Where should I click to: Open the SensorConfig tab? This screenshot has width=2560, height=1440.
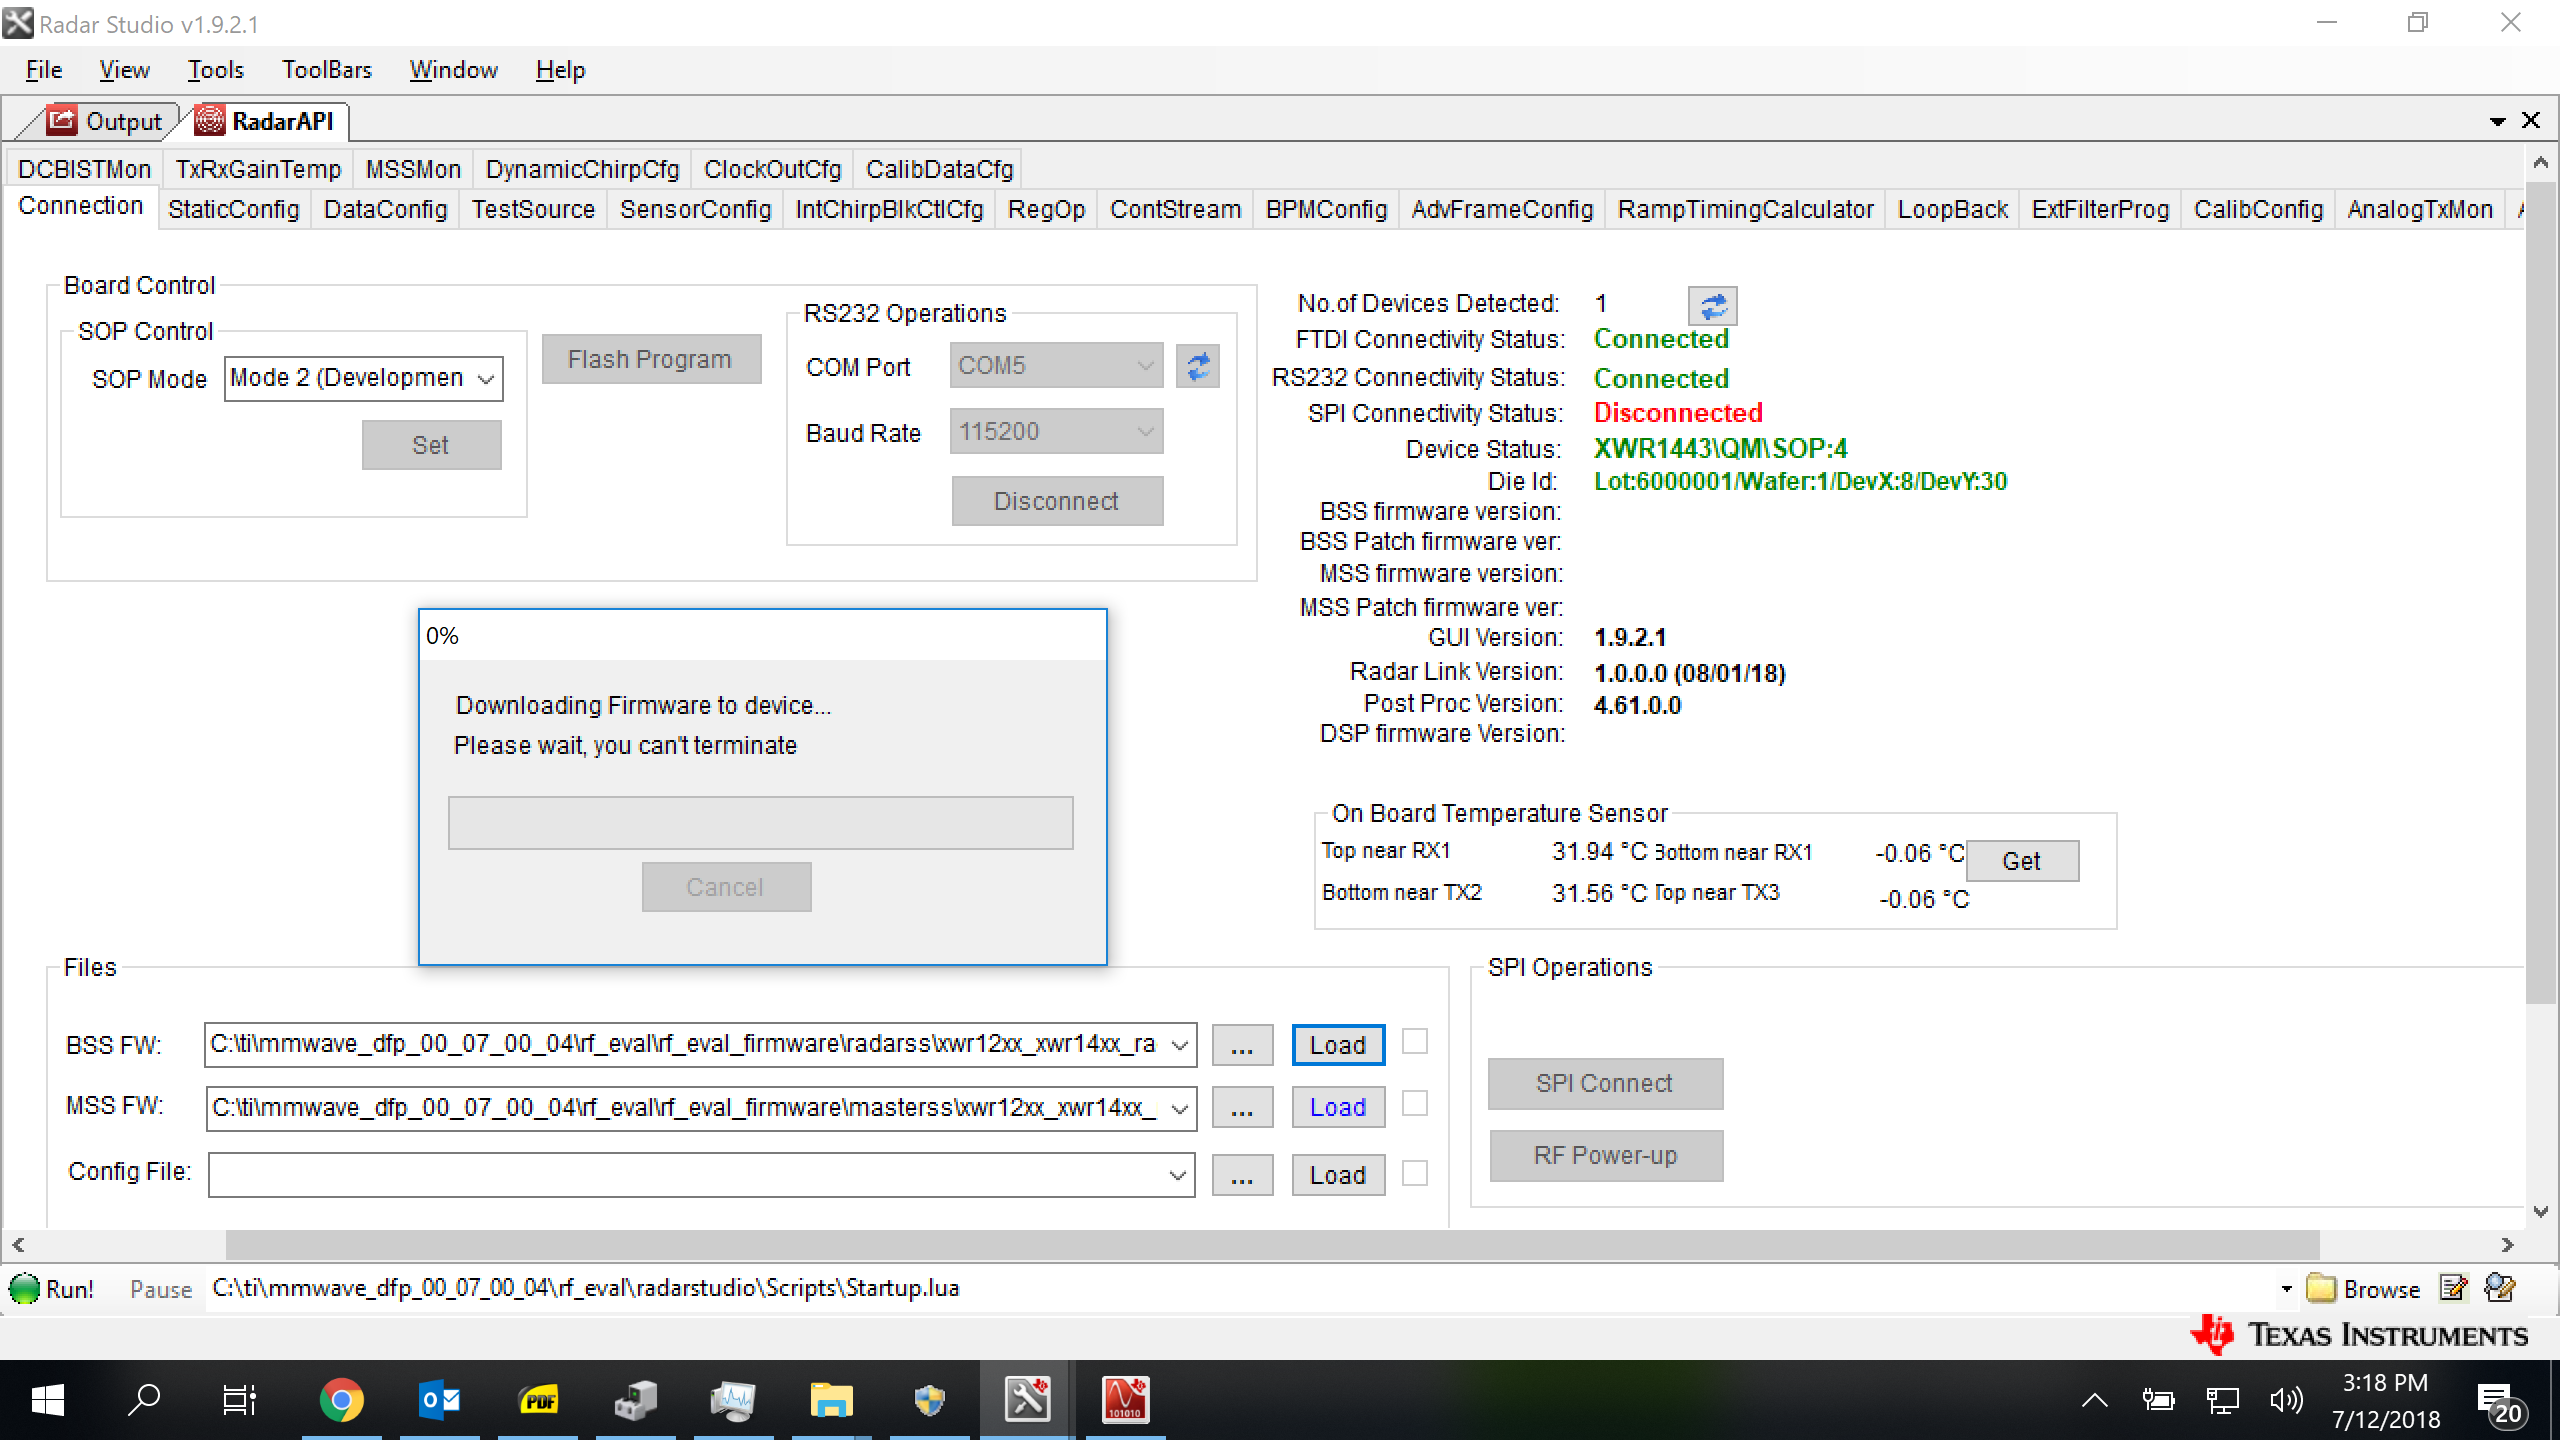coord(695,209)
